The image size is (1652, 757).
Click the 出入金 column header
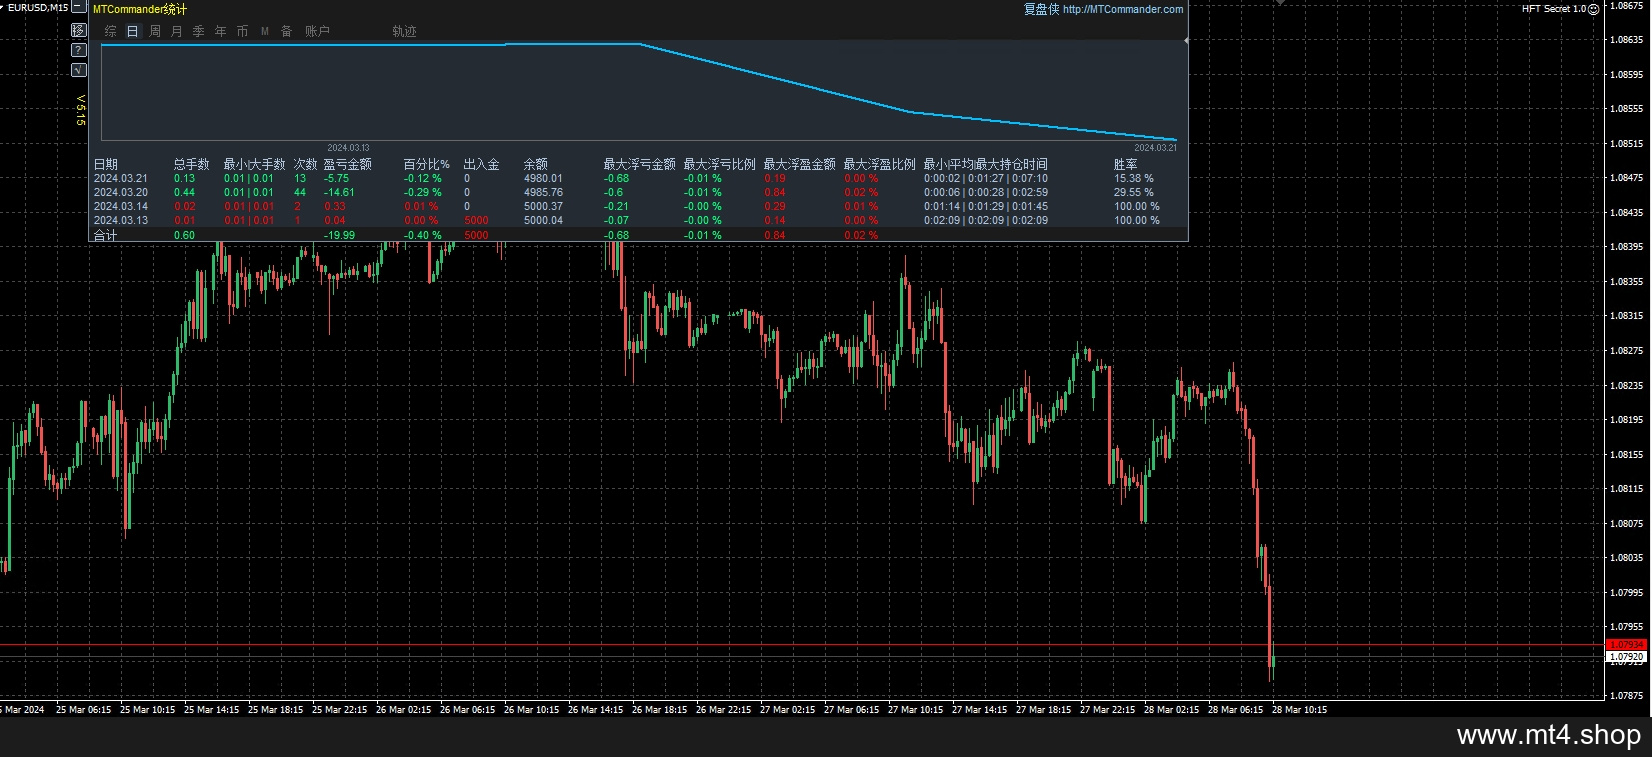[x=481, y=164]
